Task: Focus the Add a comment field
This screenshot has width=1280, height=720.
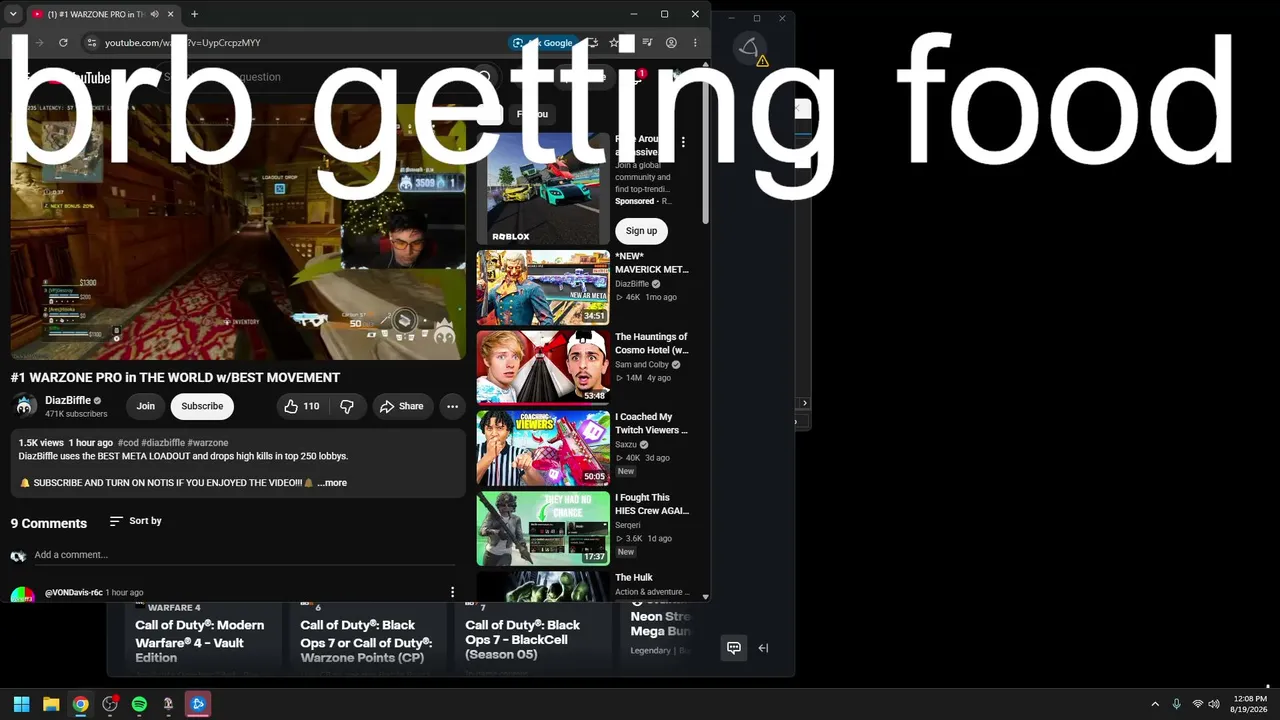Action: 244,555
